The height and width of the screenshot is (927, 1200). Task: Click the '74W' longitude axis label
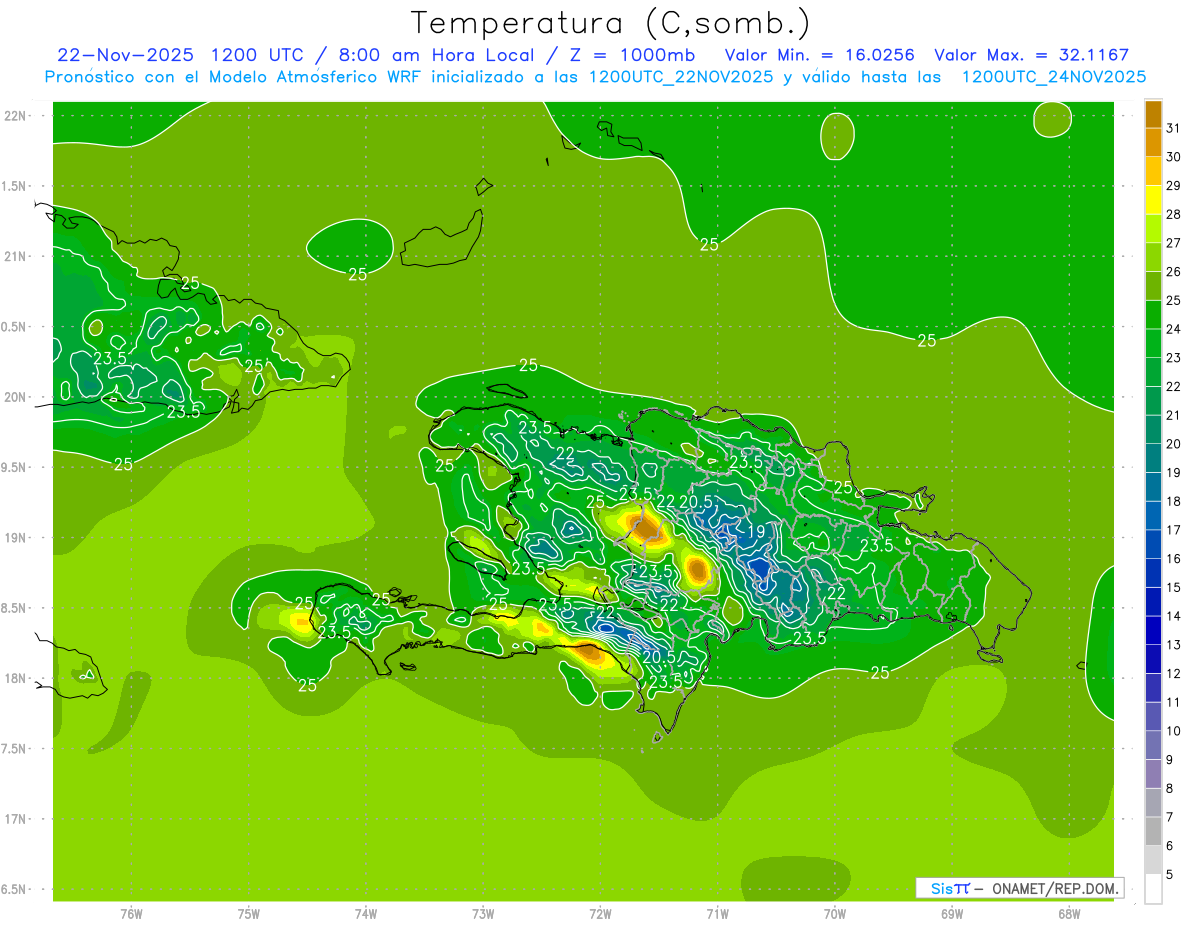click(x=366, y=914)
